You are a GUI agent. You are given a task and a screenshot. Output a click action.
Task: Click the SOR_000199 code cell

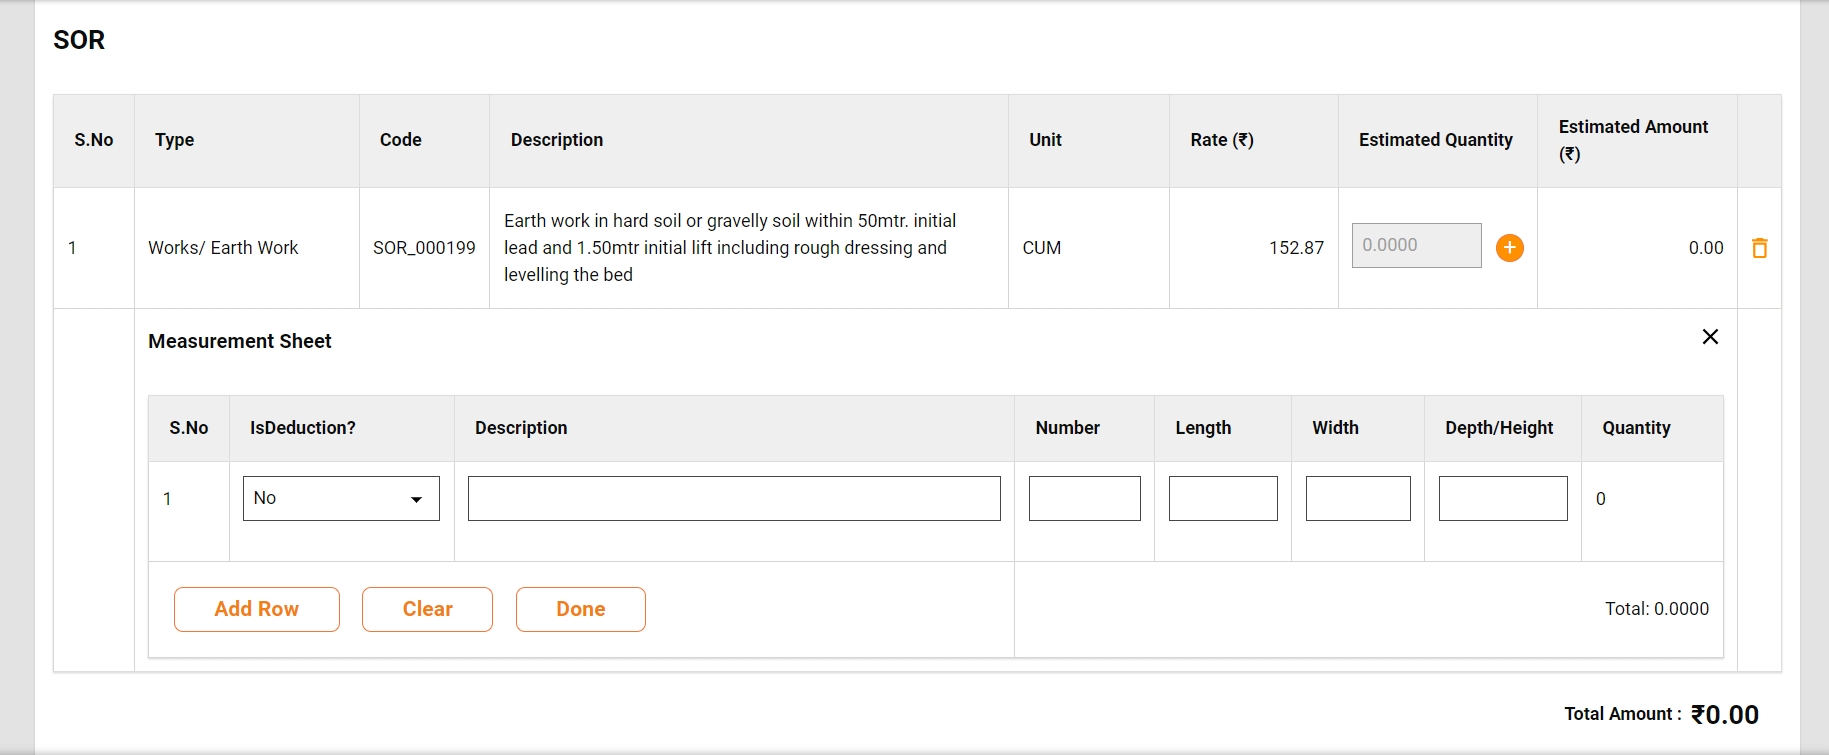[424, 248]
